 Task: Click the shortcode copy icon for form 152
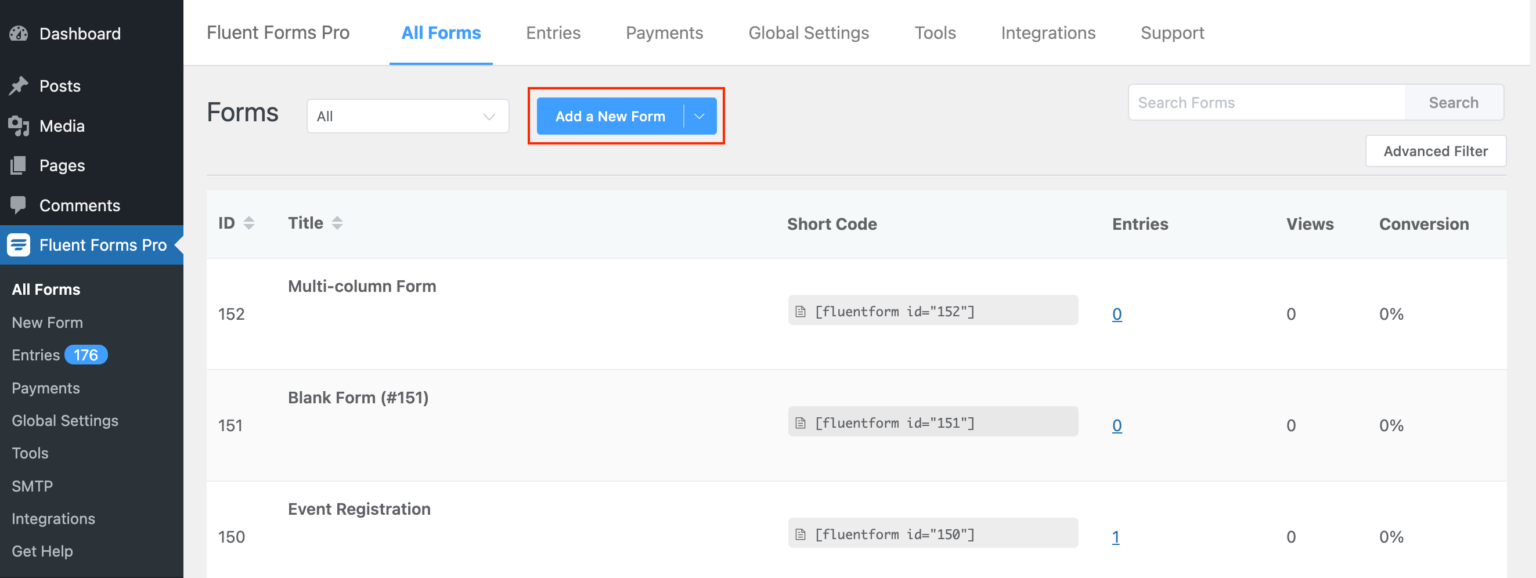(x=800, y=312)
